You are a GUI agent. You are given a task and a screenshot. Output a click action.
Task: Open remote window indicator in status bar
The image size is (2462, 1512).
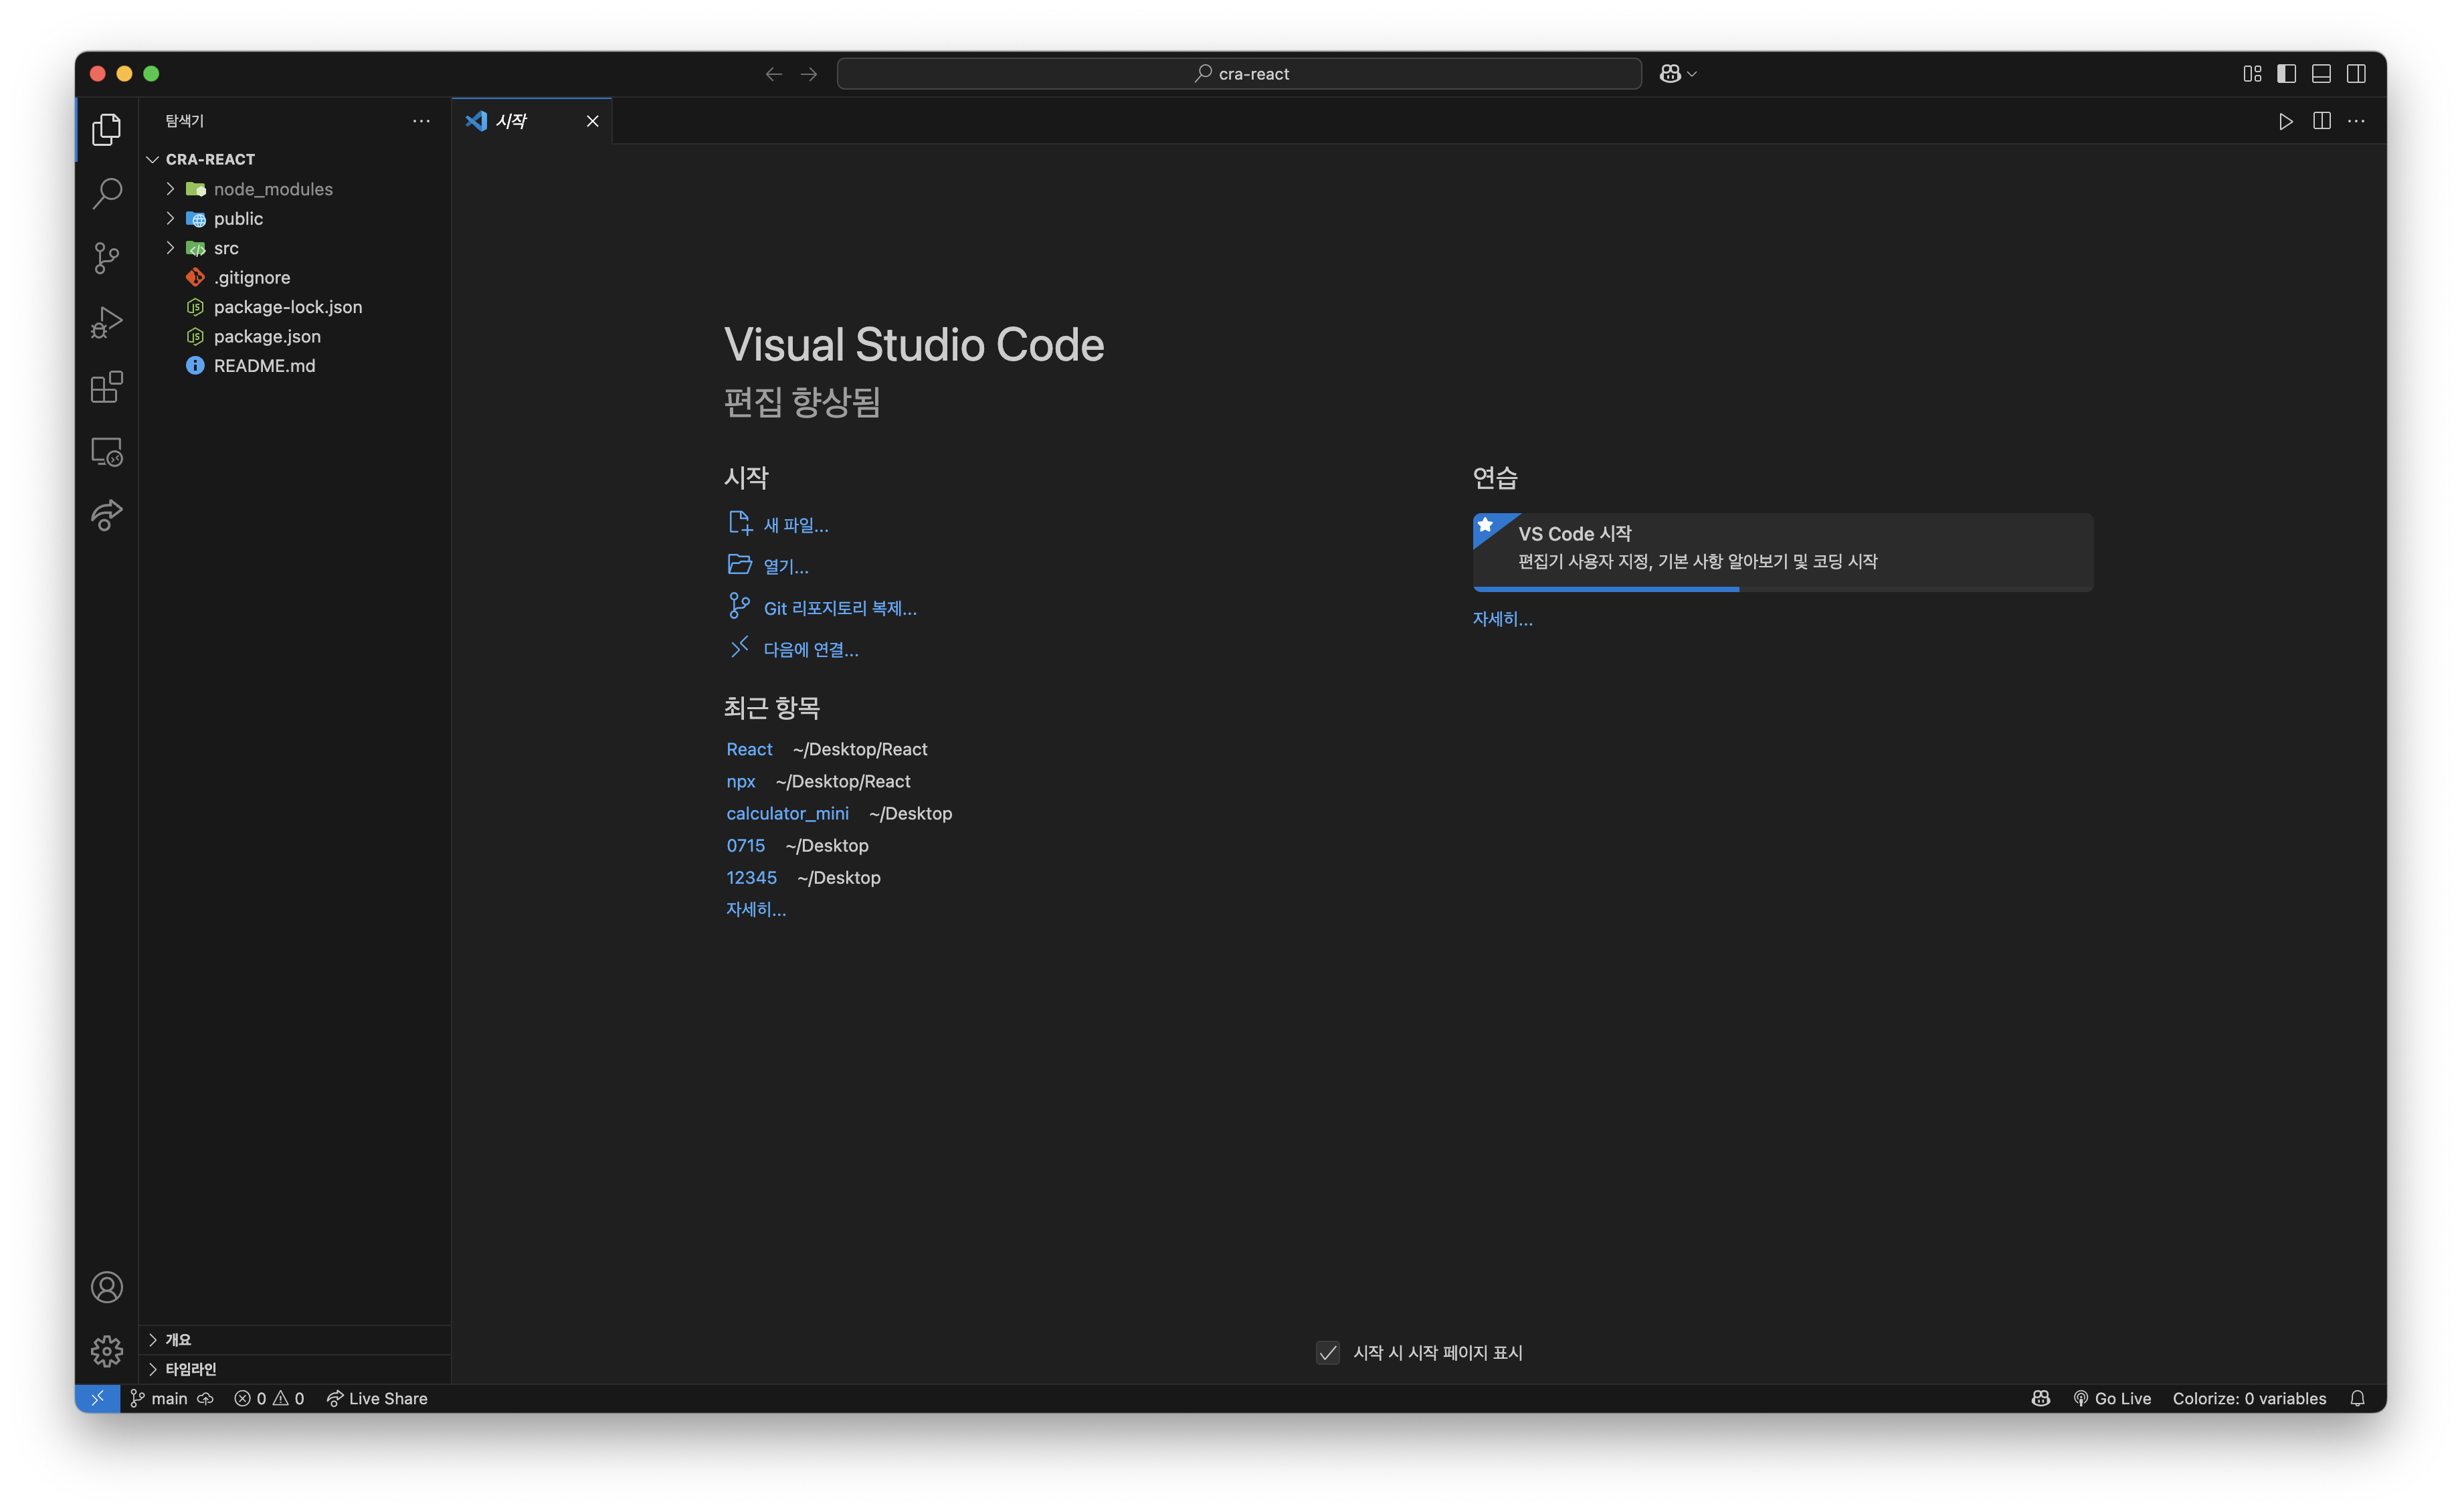(x=98, y=1398)
